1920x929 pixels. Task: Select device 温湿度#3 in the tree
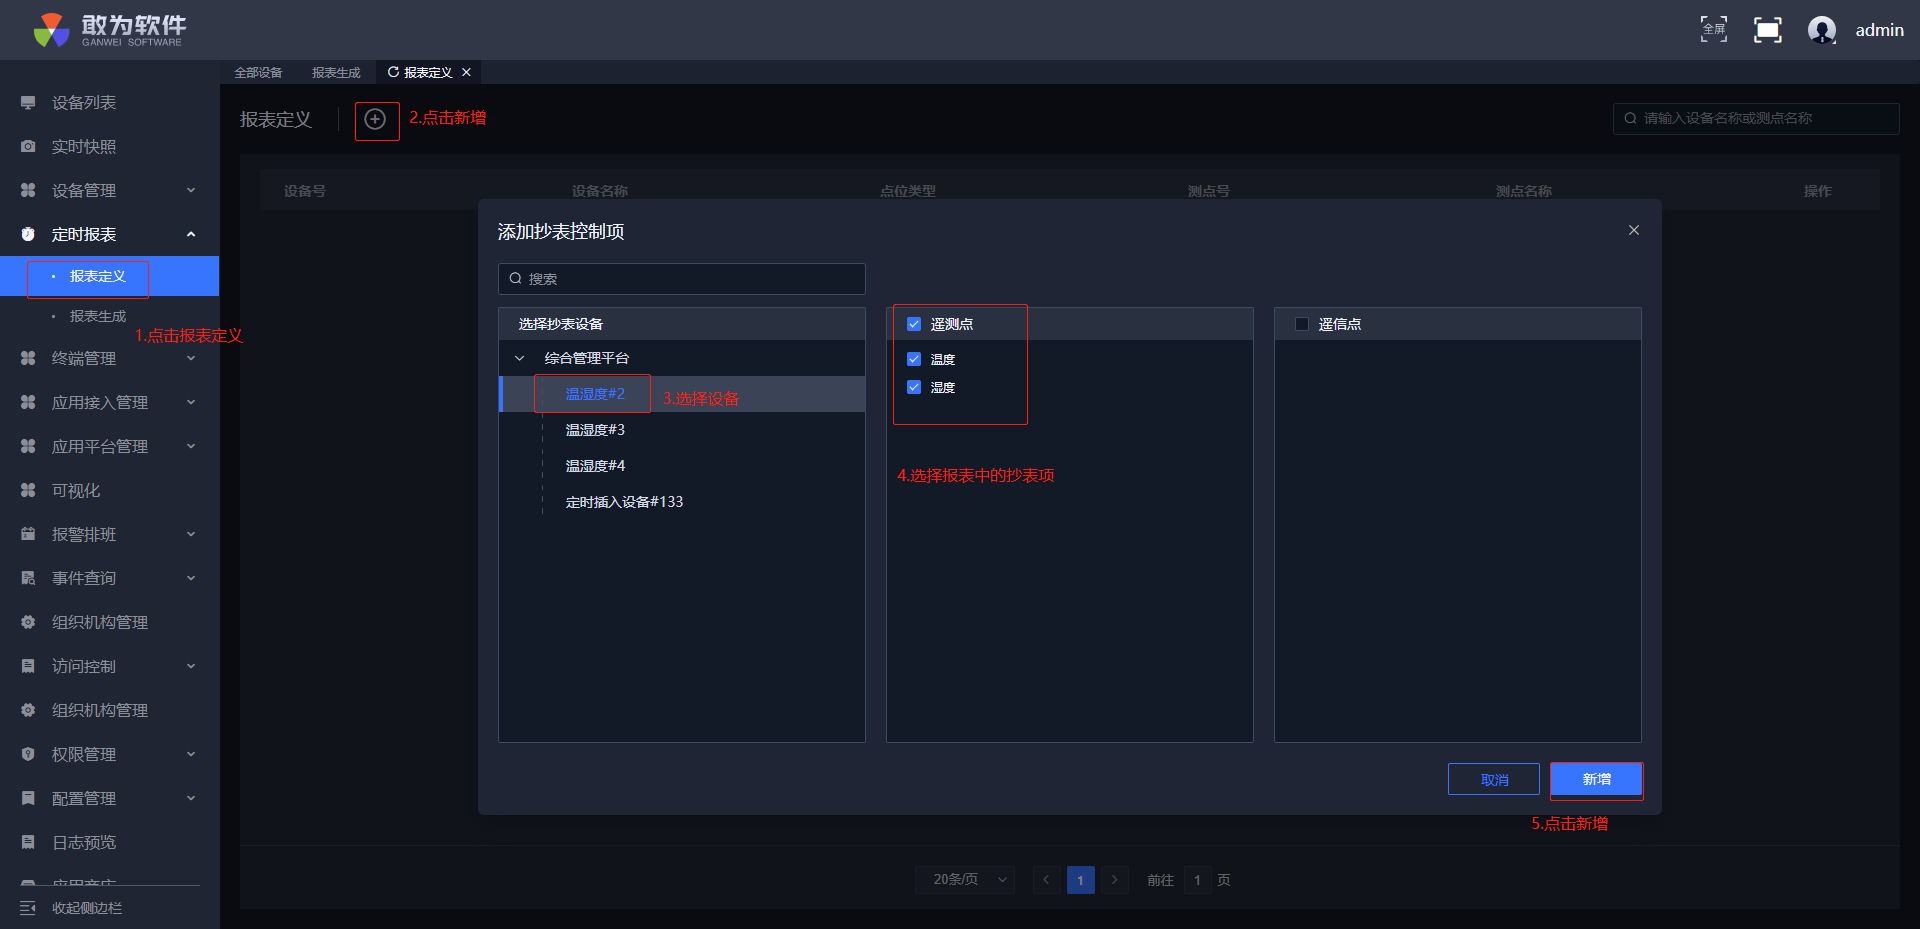pyautogui.click(x=595, y=430)
